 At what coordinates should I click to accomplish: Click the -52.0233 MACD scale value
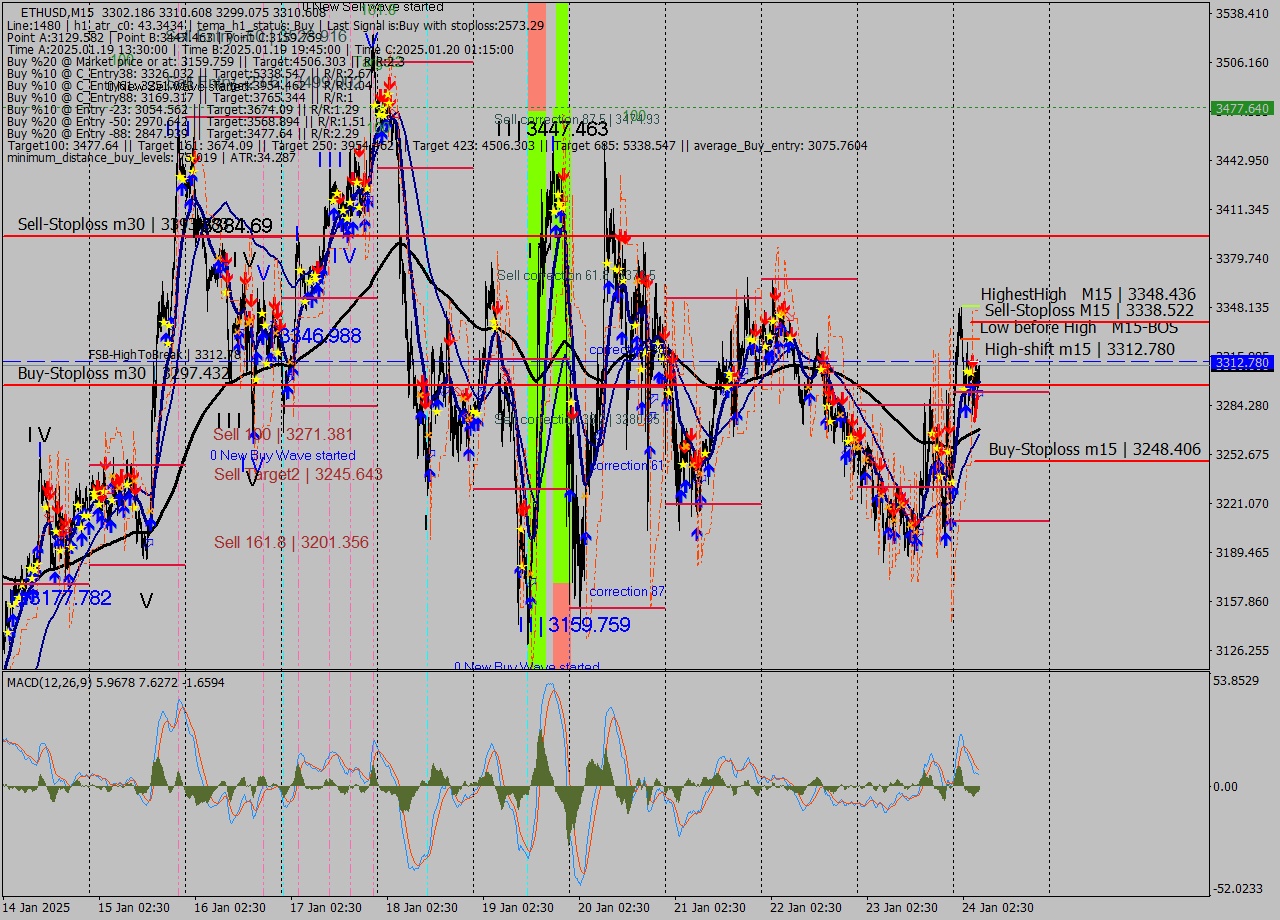1238,888
